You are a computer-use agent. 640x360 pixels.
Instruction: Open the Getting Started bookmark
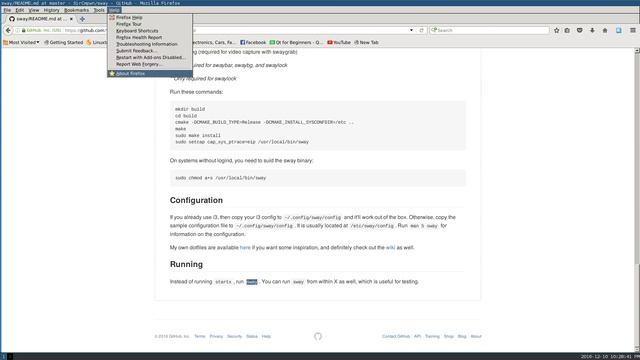[63, 42]
